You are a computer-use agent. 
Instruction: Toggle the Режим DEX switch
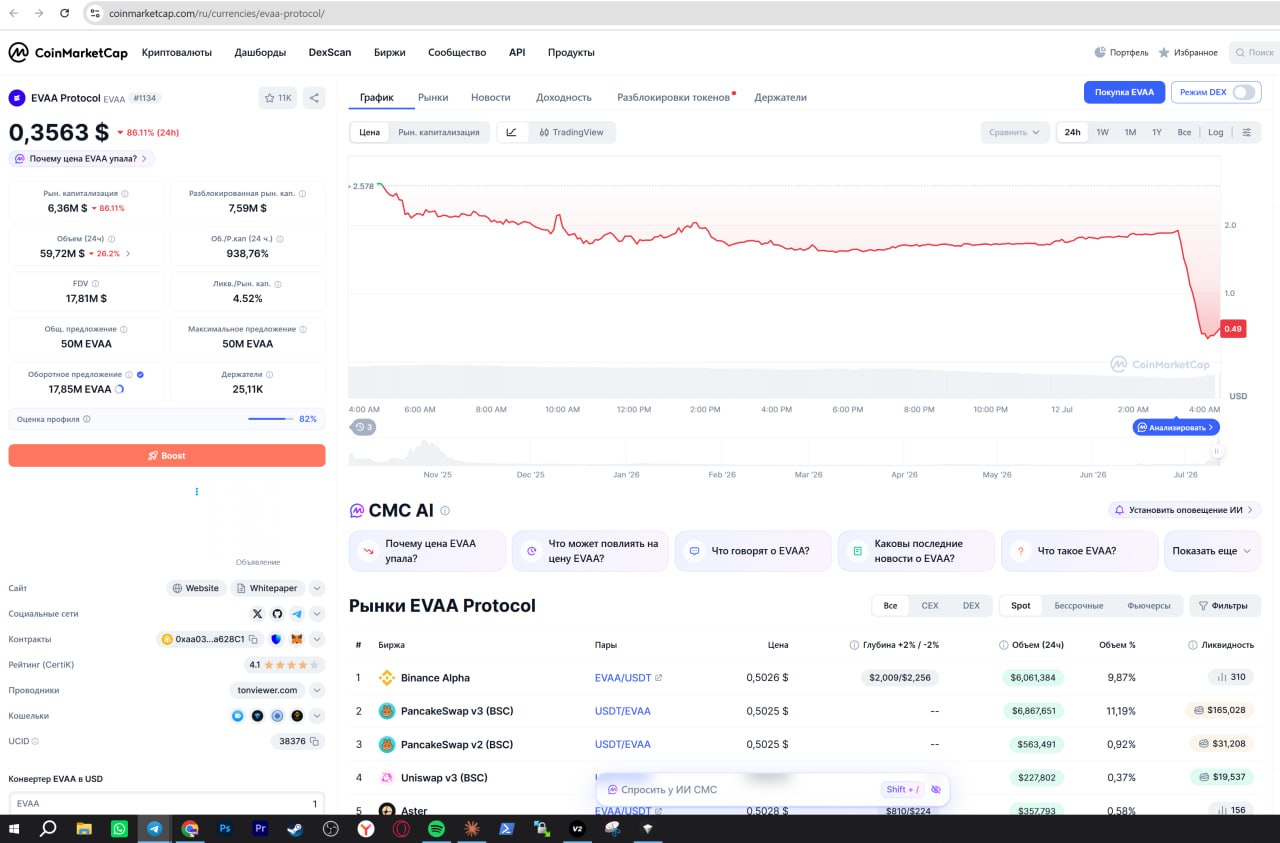coord(1244,92)
